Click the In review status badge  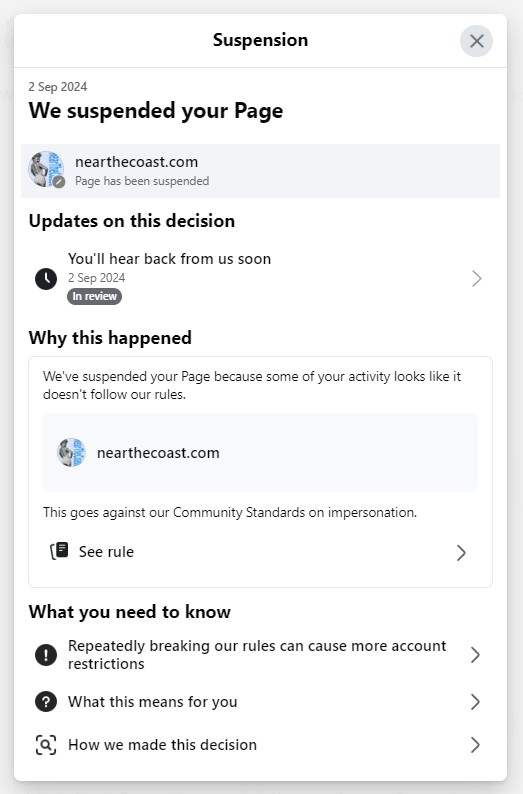tap(94, 296)
